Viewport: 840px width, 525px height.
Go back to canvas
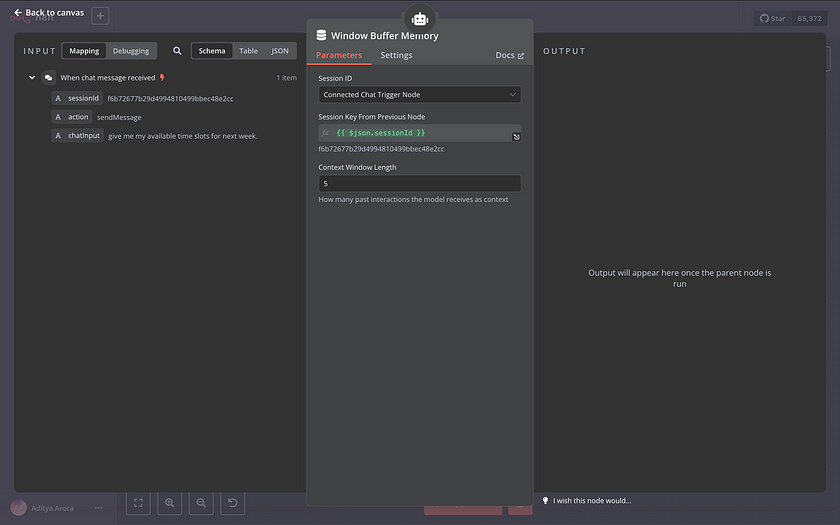[x=49, y=12]
